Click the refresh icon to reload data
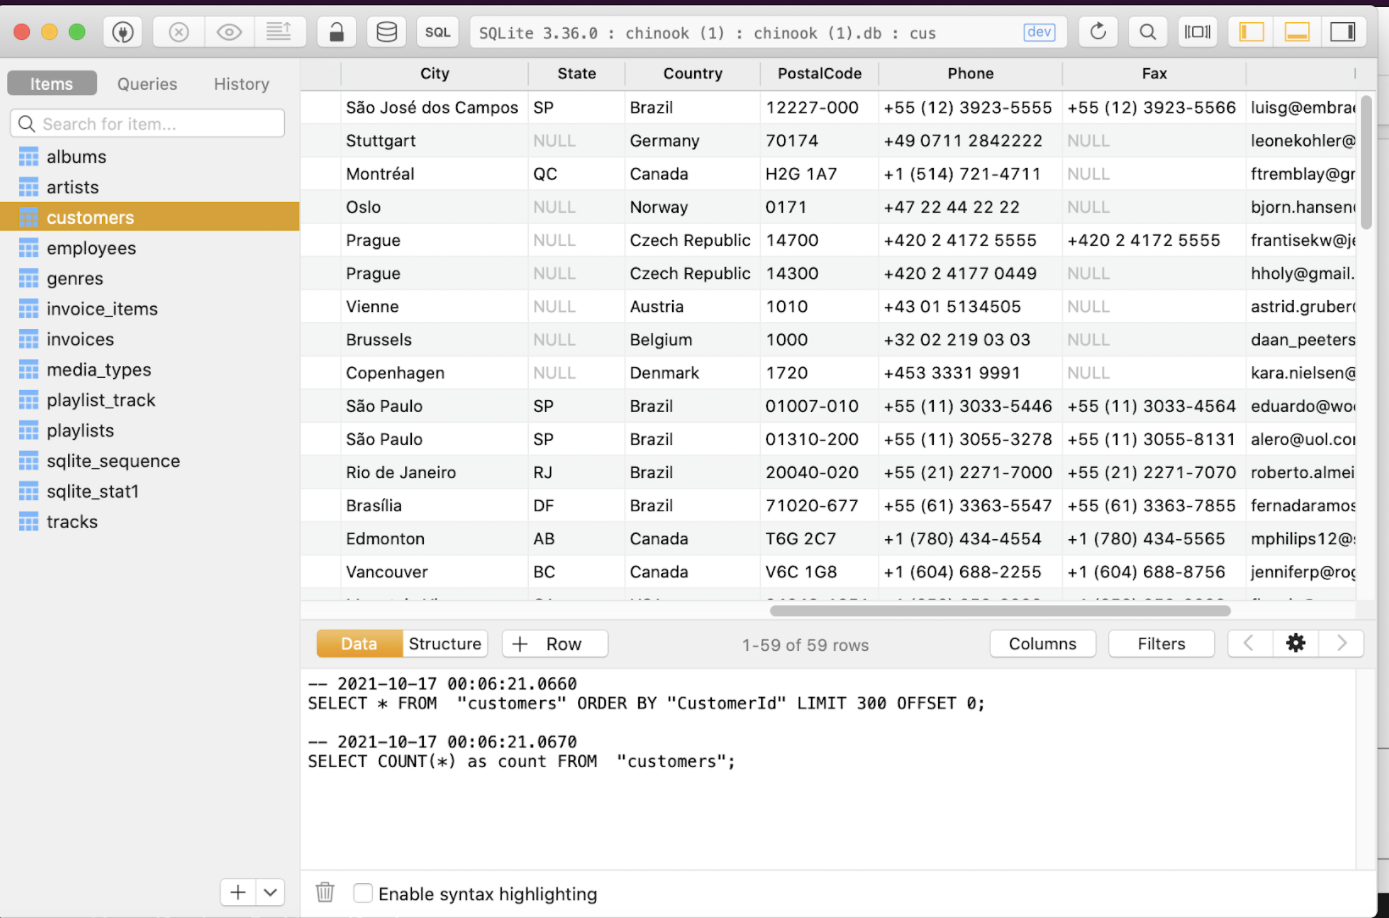This screenshot has height=918, width=1389. tap(1097, 31)
